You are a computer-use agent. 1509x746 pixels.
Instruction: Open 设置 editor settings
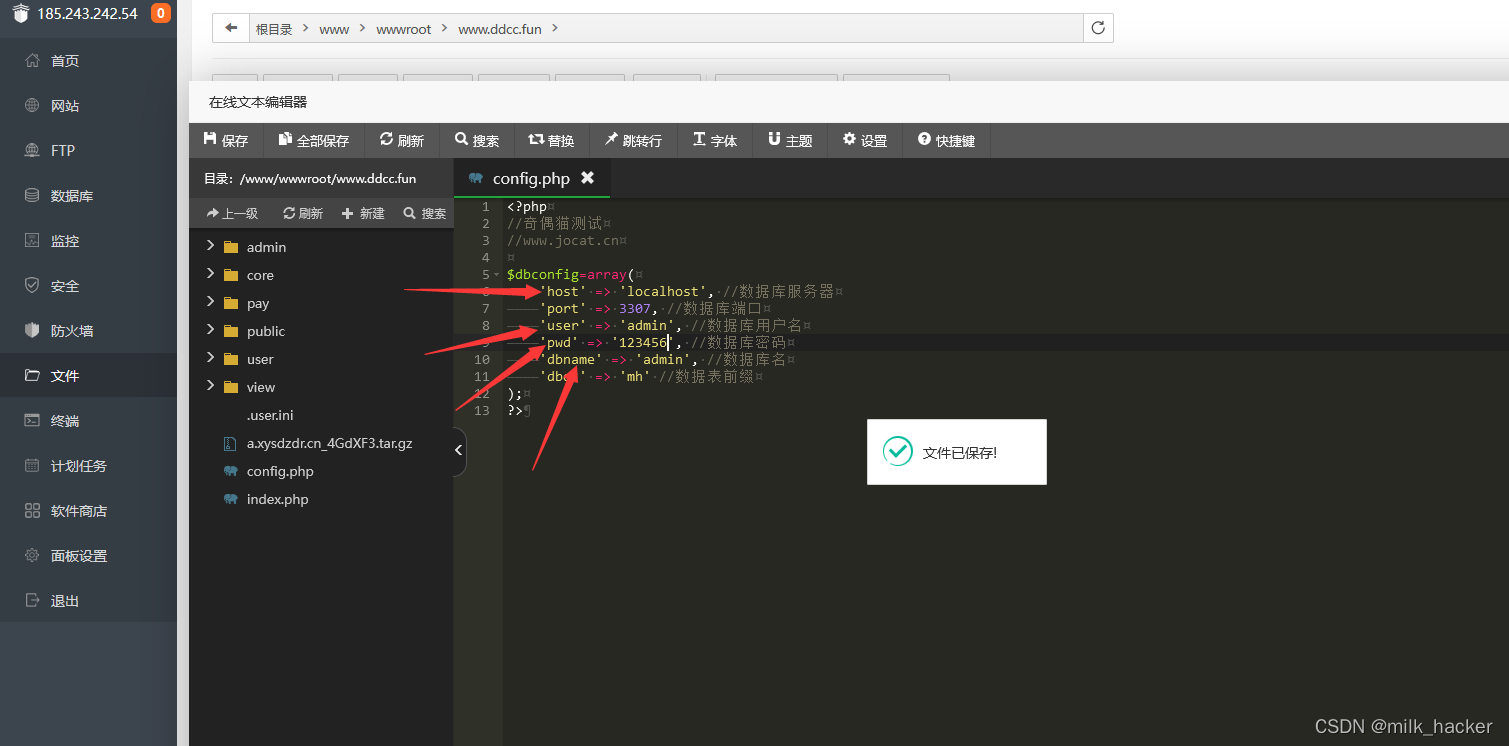(x=865, y=141)
